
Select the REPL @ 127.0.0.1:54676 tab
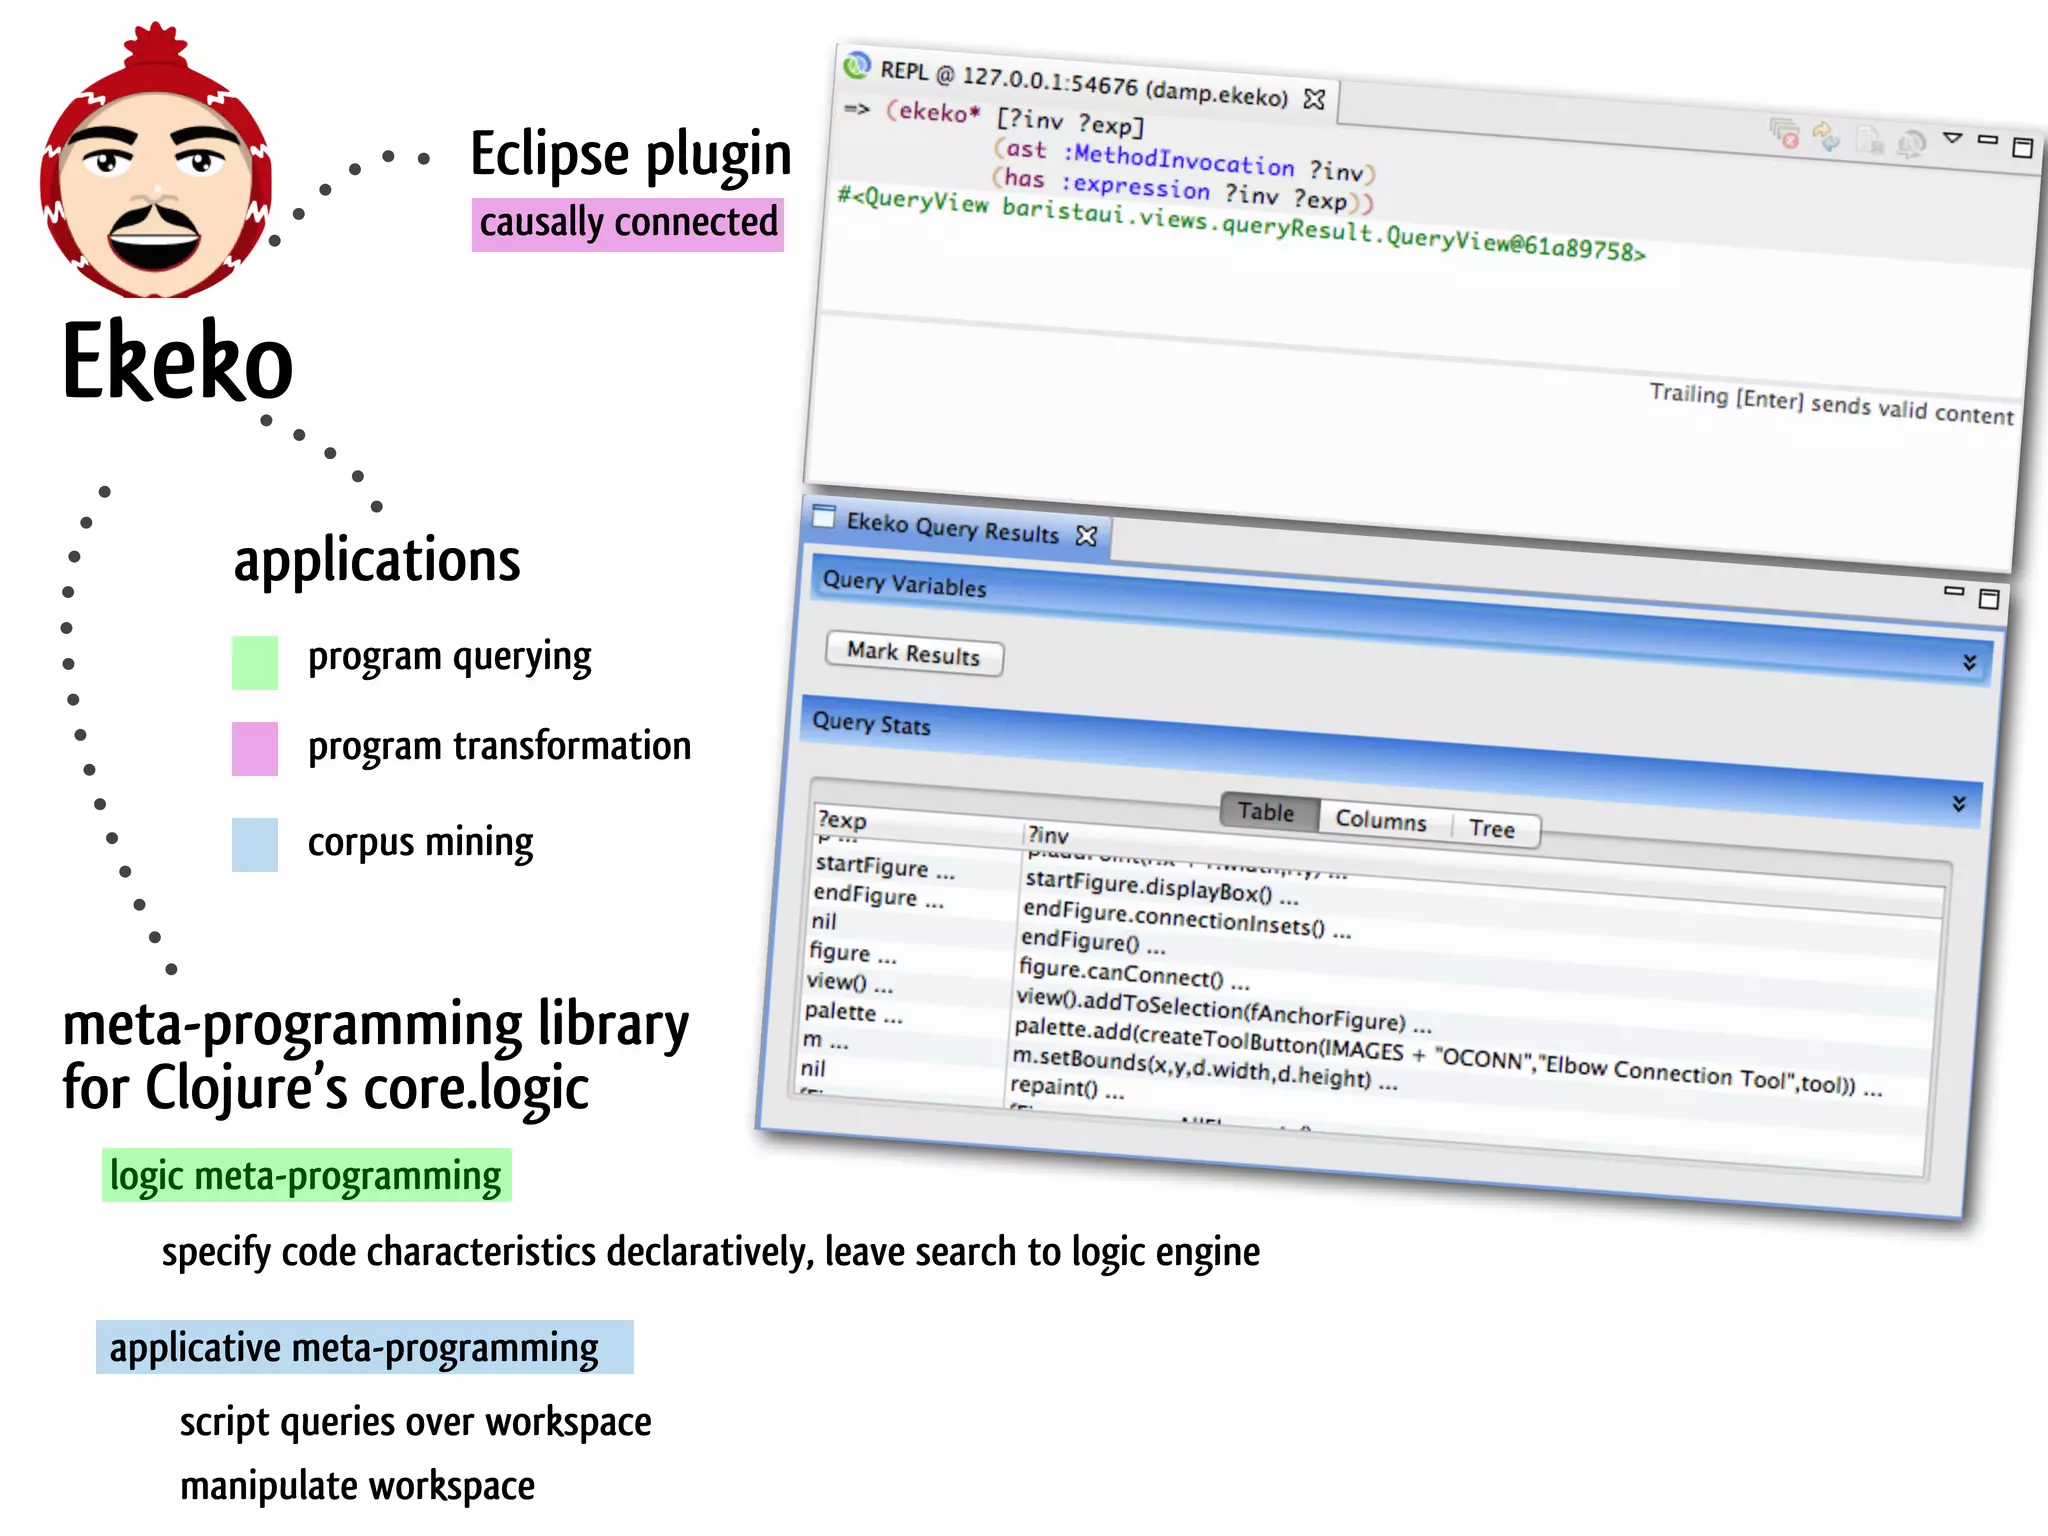[x=1084, y=85]
